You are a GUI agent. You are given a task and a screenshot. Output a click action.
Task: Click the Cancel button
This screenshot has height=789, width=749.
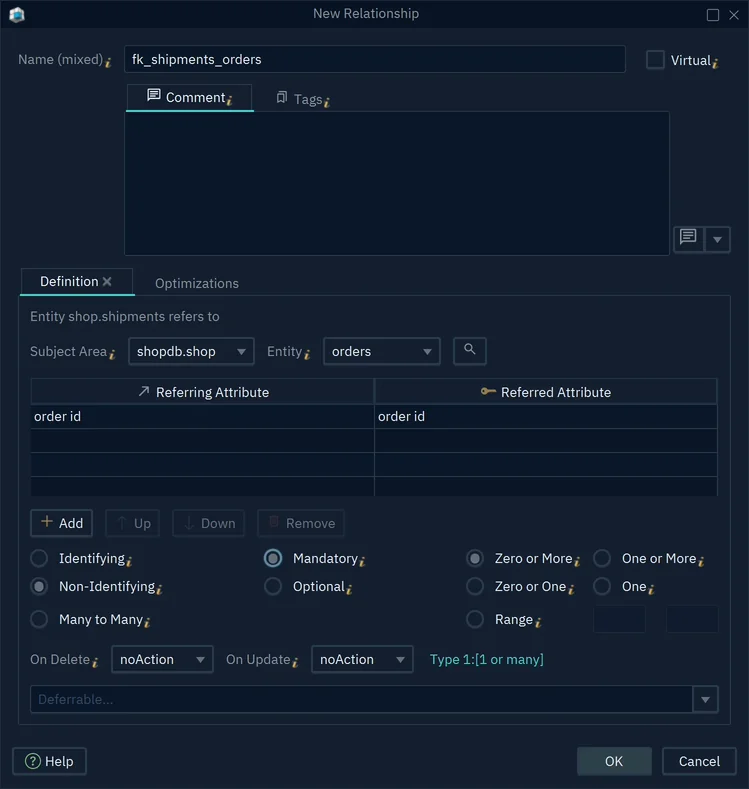tap(699, 761)
